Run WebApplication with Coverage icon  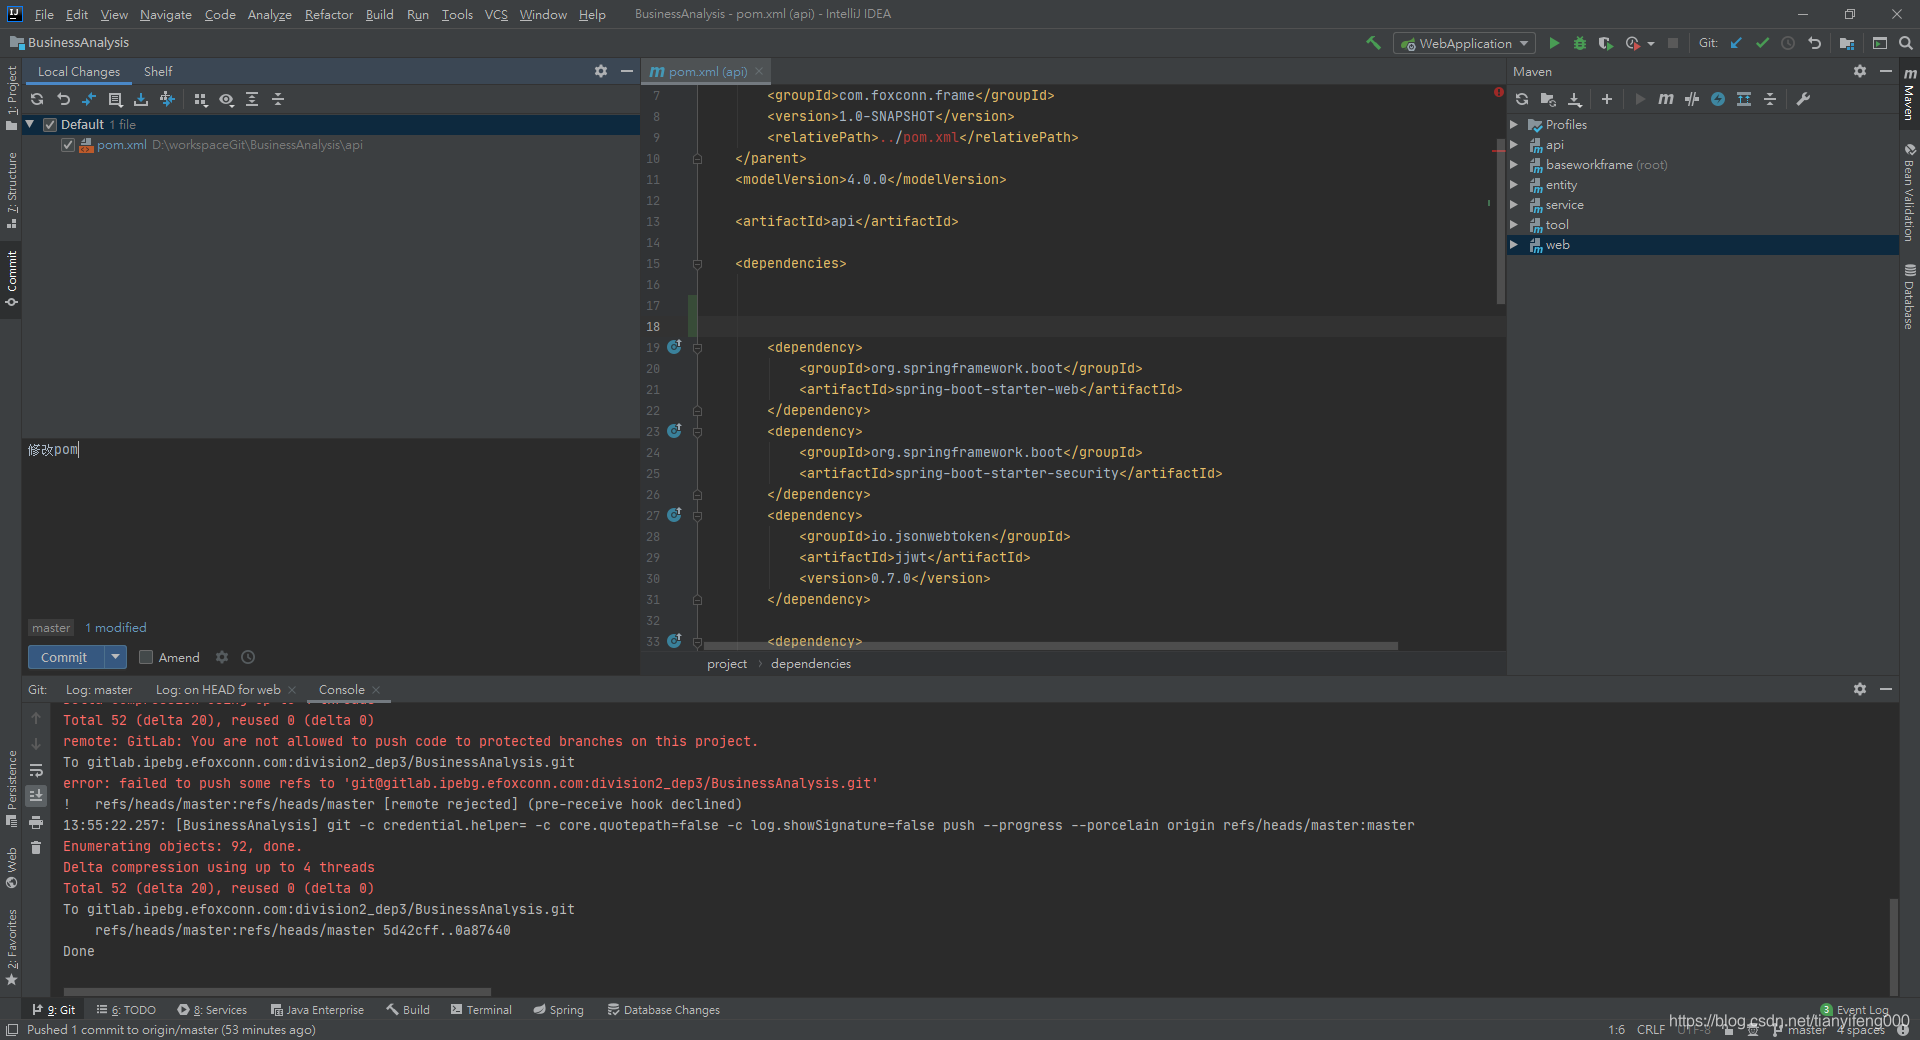click(1606, 43)
